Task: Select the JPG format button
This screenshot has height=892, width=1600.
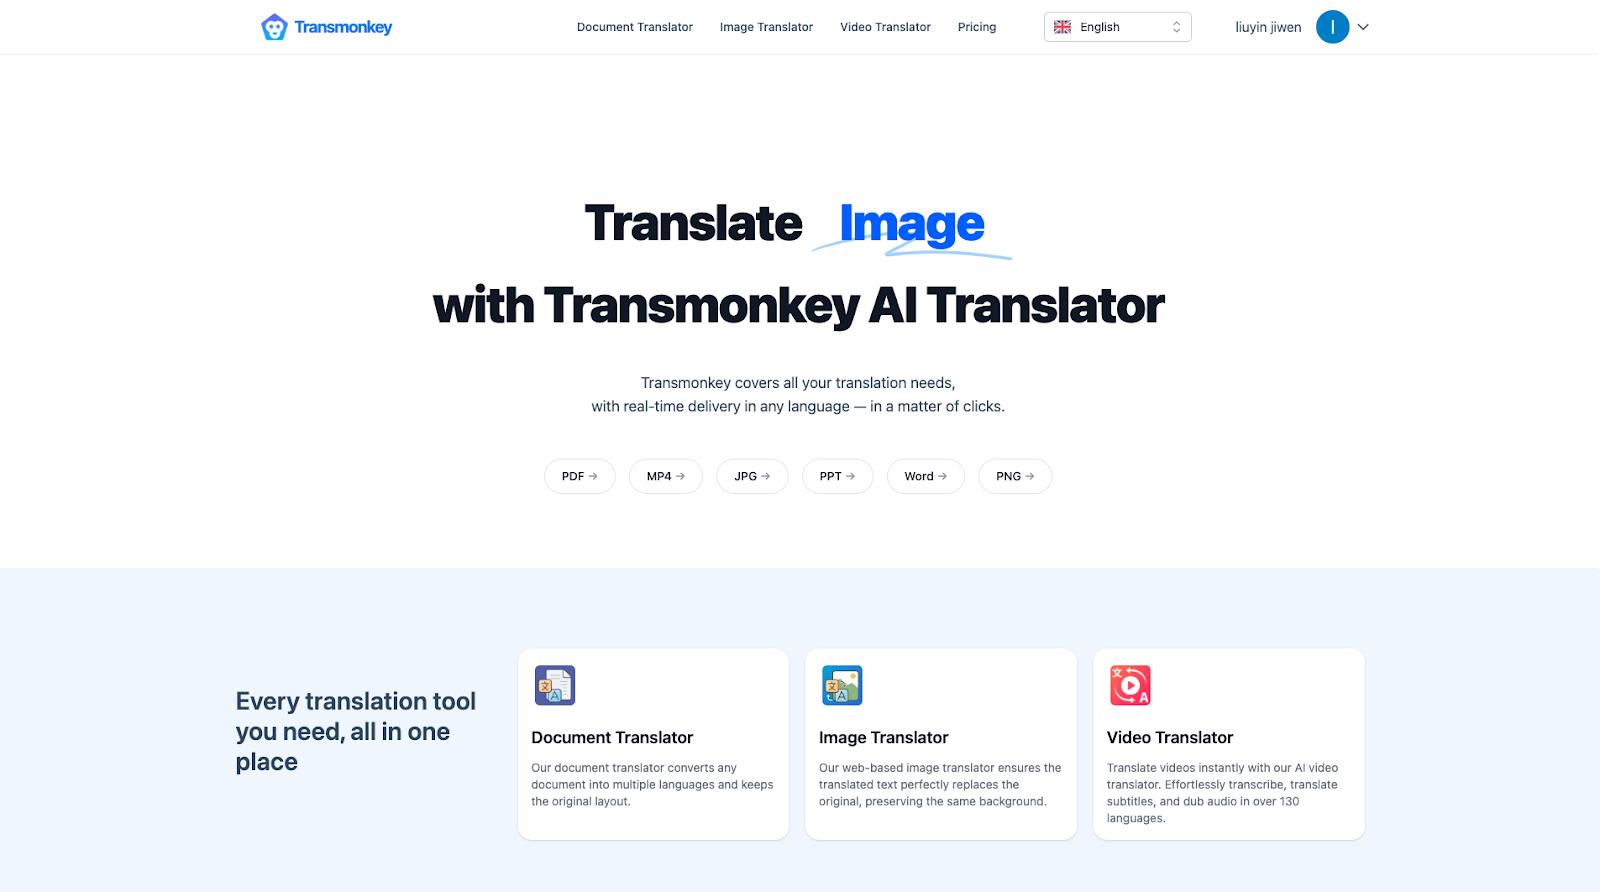Action: coord(752,476)
